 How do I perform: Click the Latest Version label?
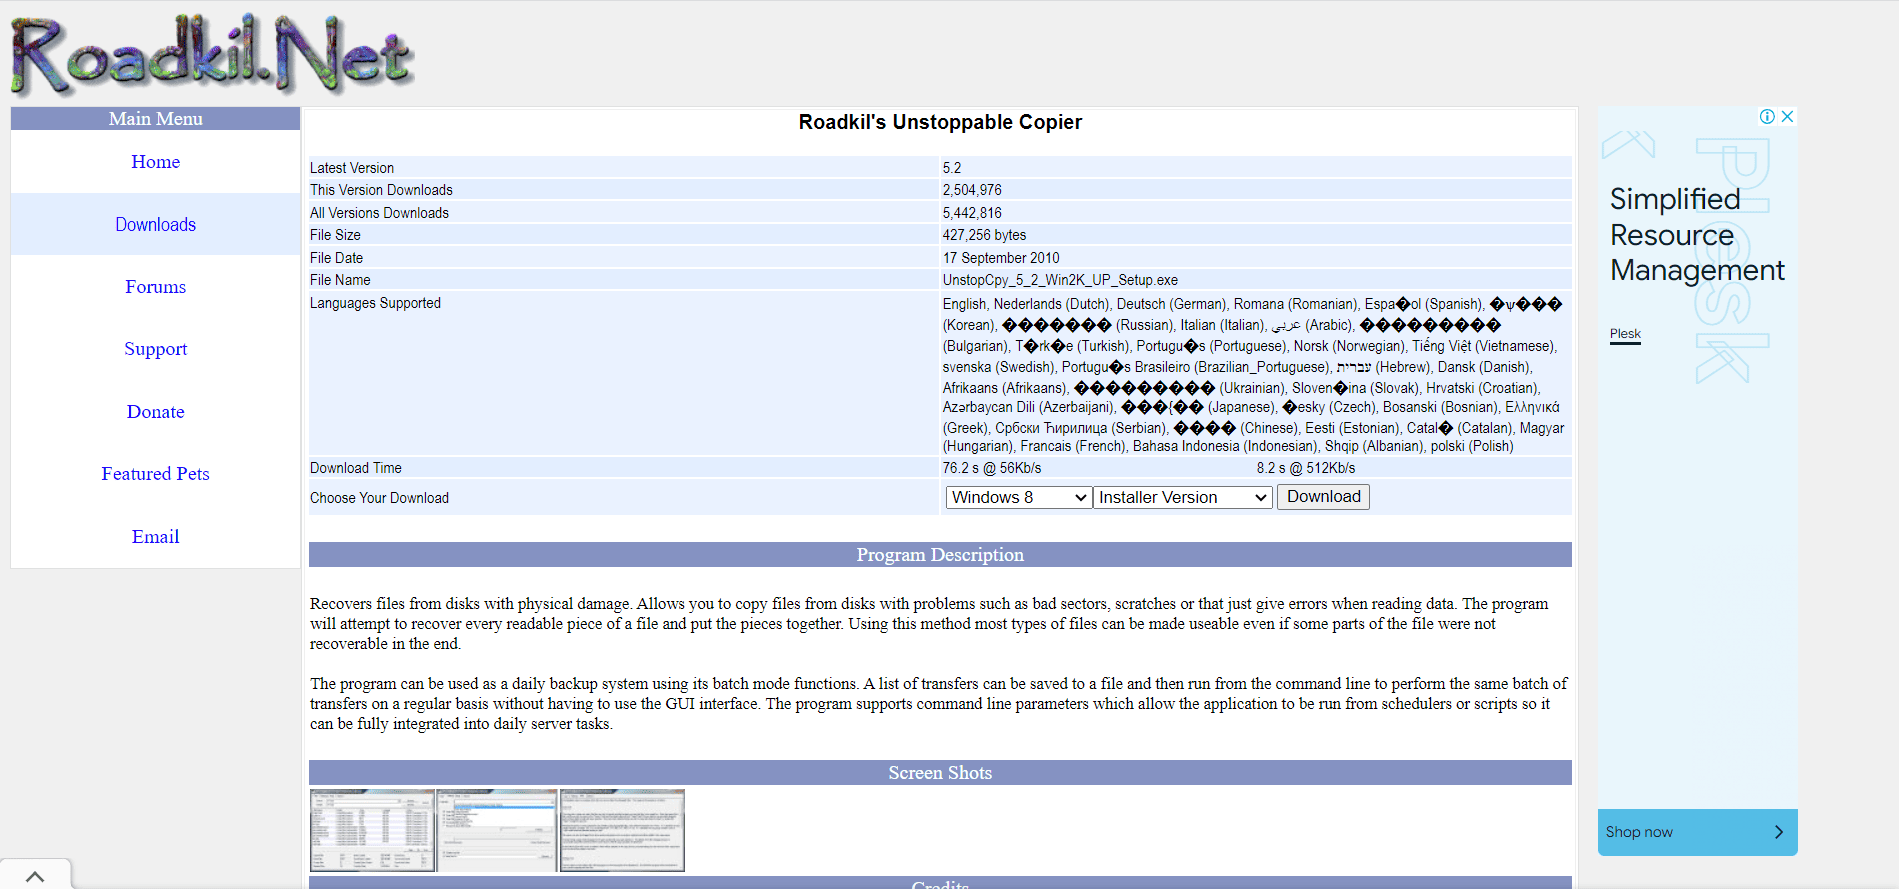pos(352,168)
